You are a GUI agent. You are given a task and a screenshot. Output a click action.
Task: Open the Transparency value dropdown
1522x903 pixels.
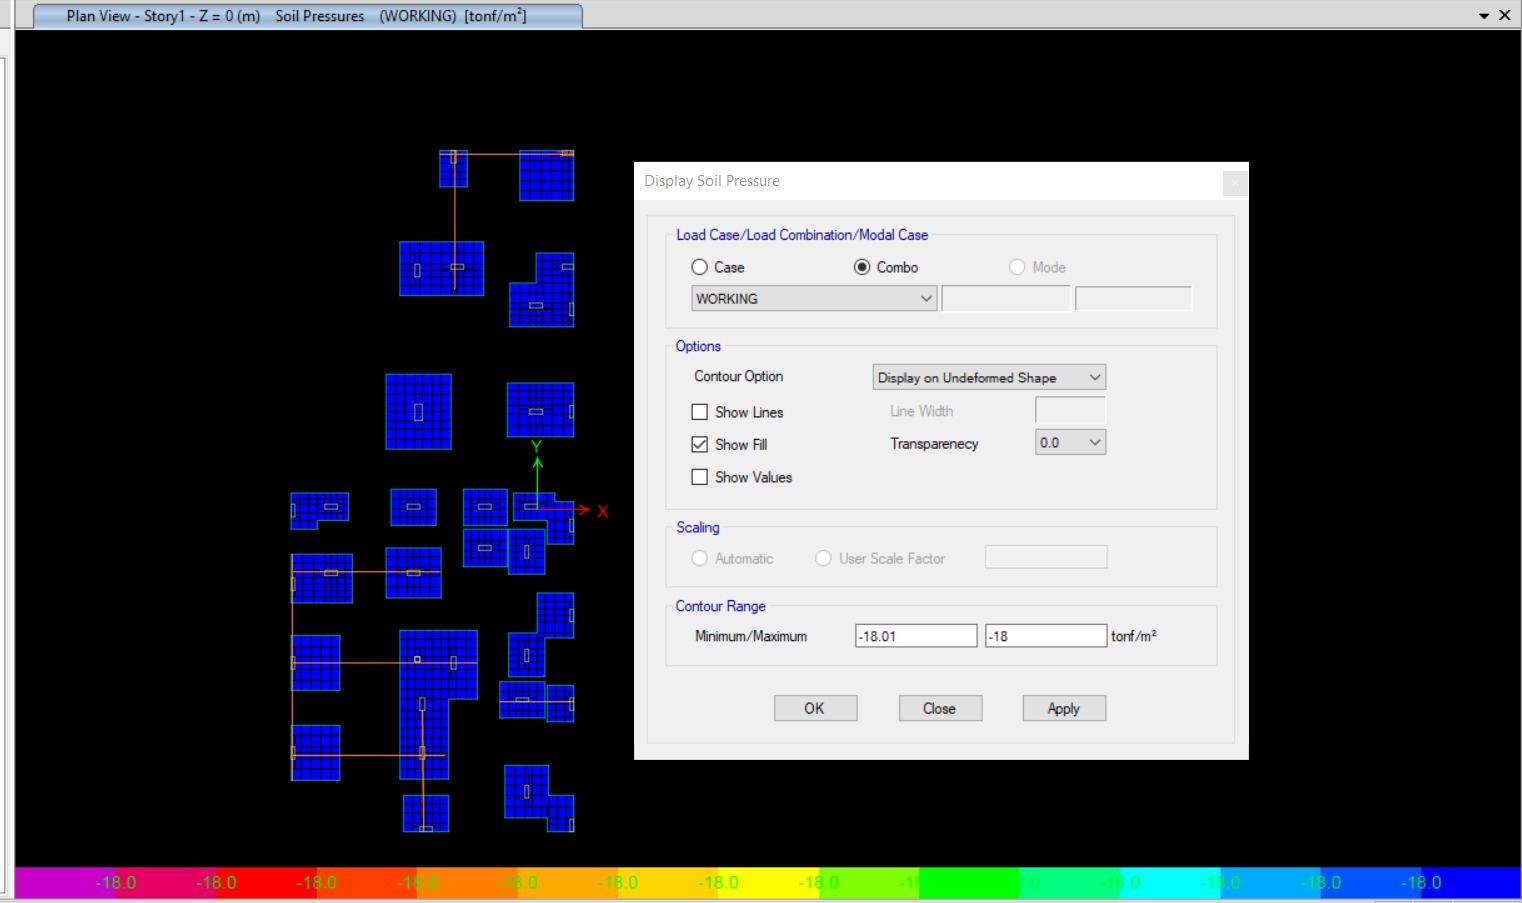(1070, 442)
